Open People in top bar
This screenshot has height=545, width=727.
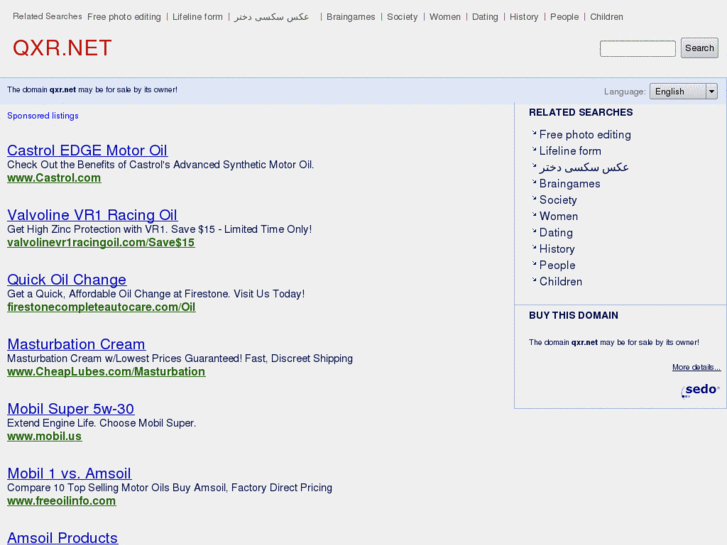point(564,17)
